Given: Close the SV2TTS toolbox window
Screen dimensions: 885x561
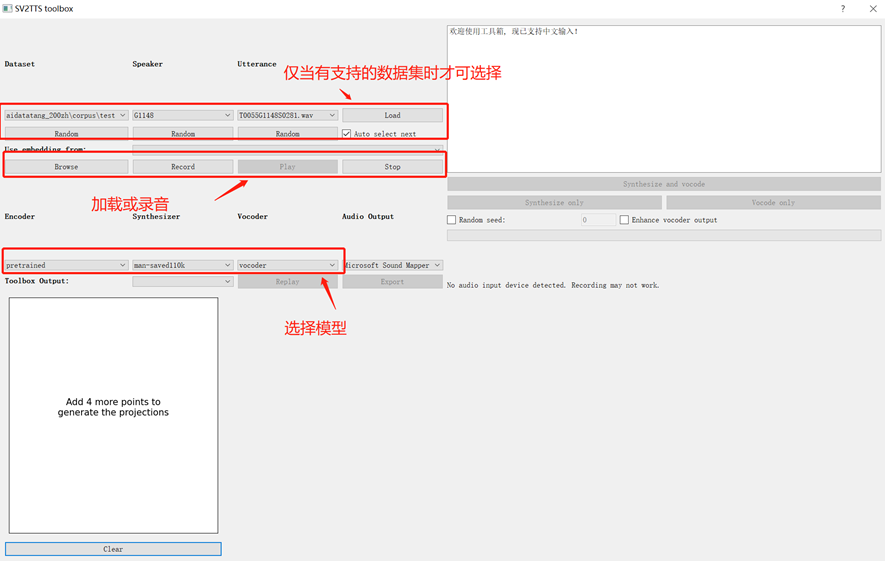Looking at the screenshot, I should pyautogui.click(x=873, y=8).
